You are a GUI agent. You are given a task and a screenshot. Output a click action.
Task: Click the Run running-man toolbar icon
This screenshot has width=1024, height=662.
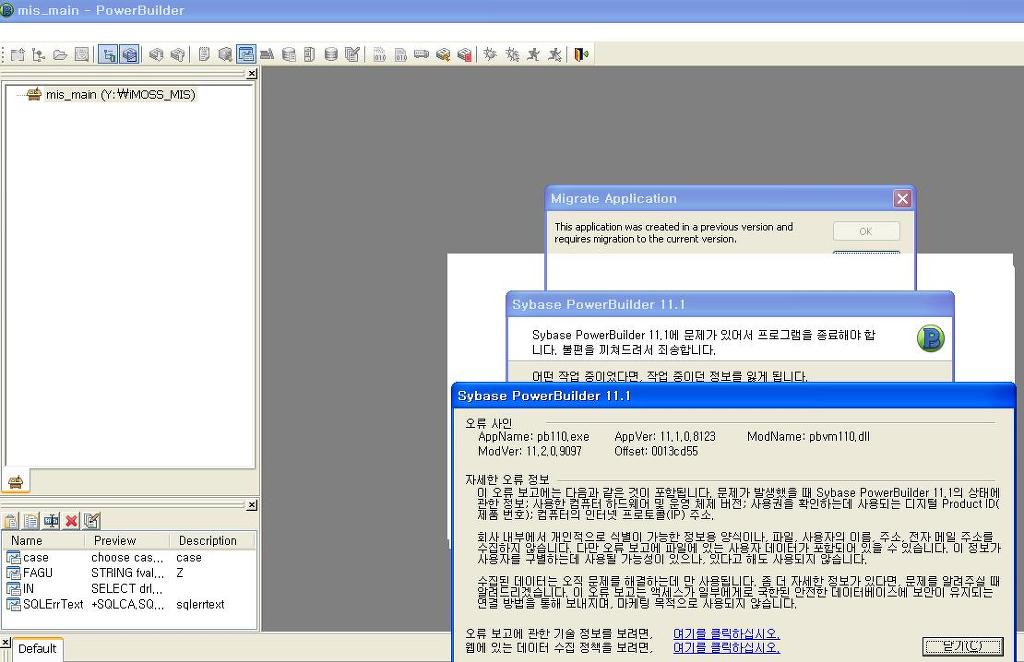534,54
